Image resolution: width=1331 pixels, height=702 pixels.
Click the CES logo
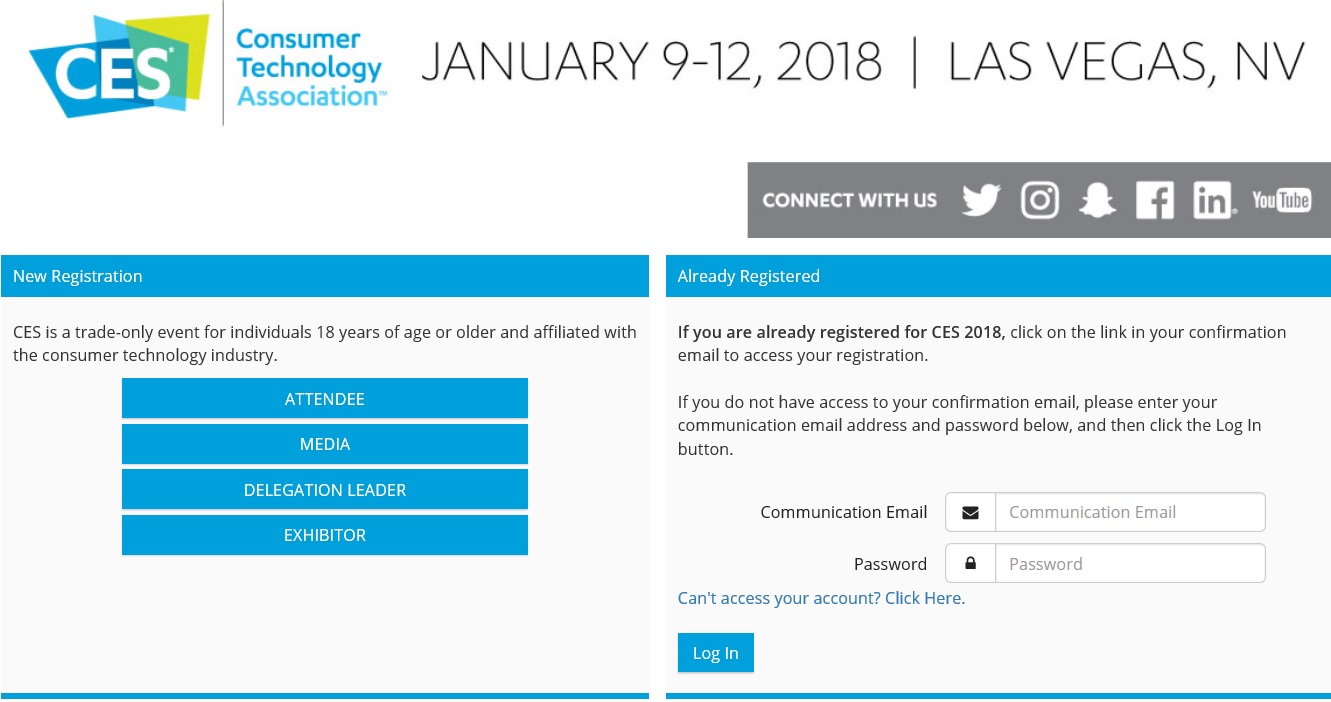click(x=119, y=66)
